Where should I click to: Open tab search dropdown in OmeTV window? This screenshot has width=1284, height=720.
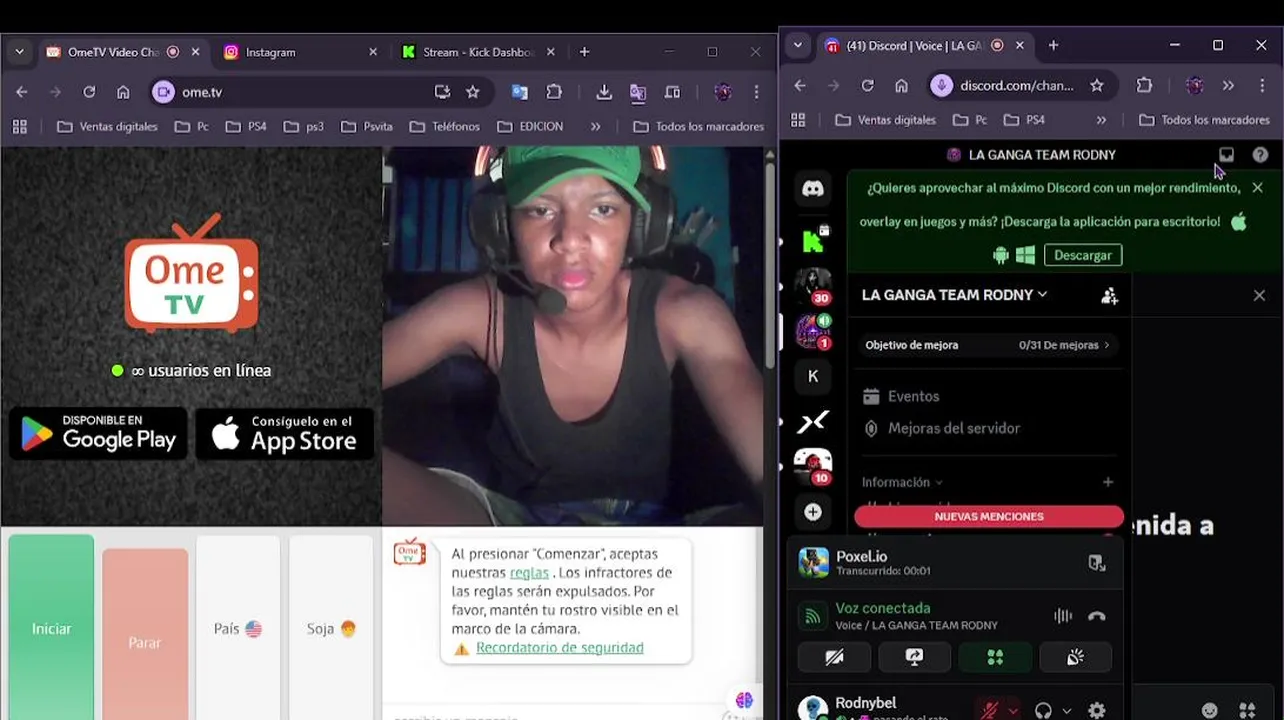[x=19, y=52]
